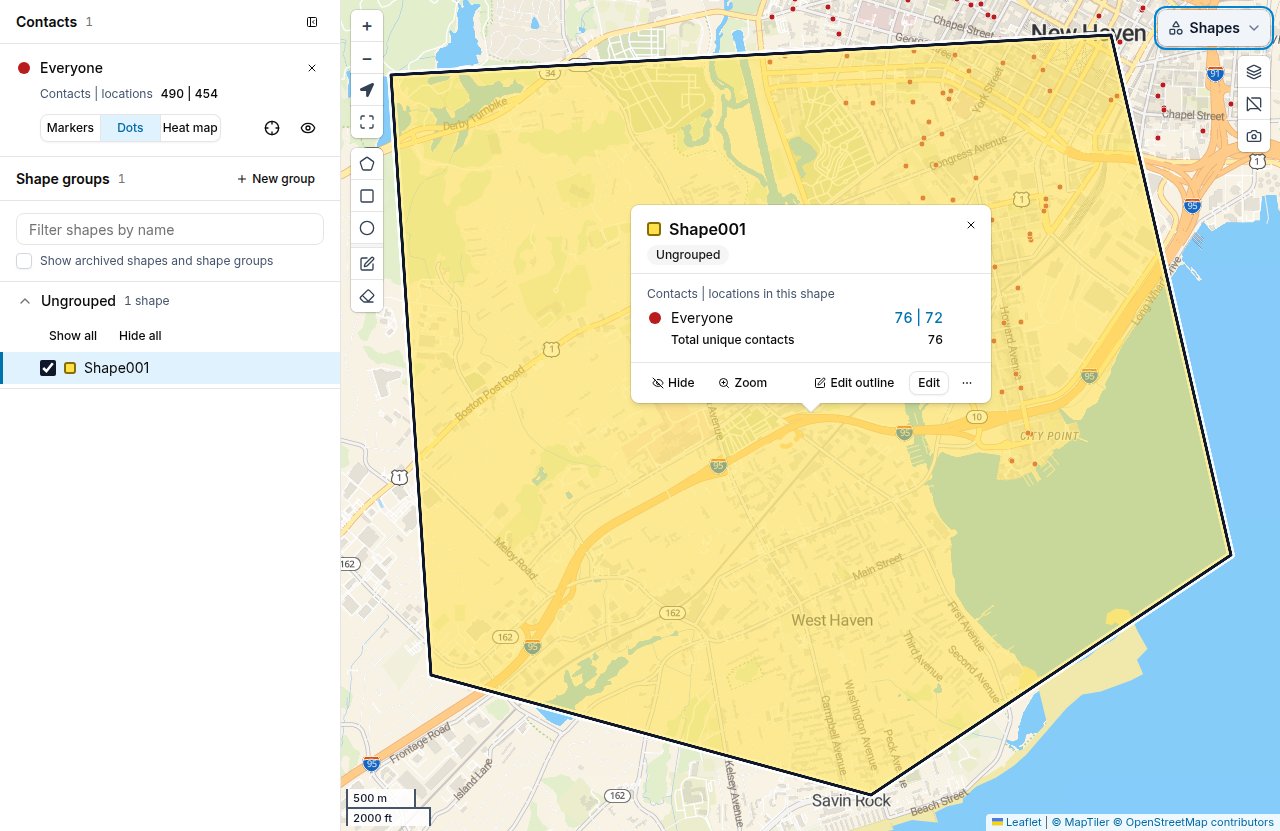Select the circle draw tool

pos(367,228)
